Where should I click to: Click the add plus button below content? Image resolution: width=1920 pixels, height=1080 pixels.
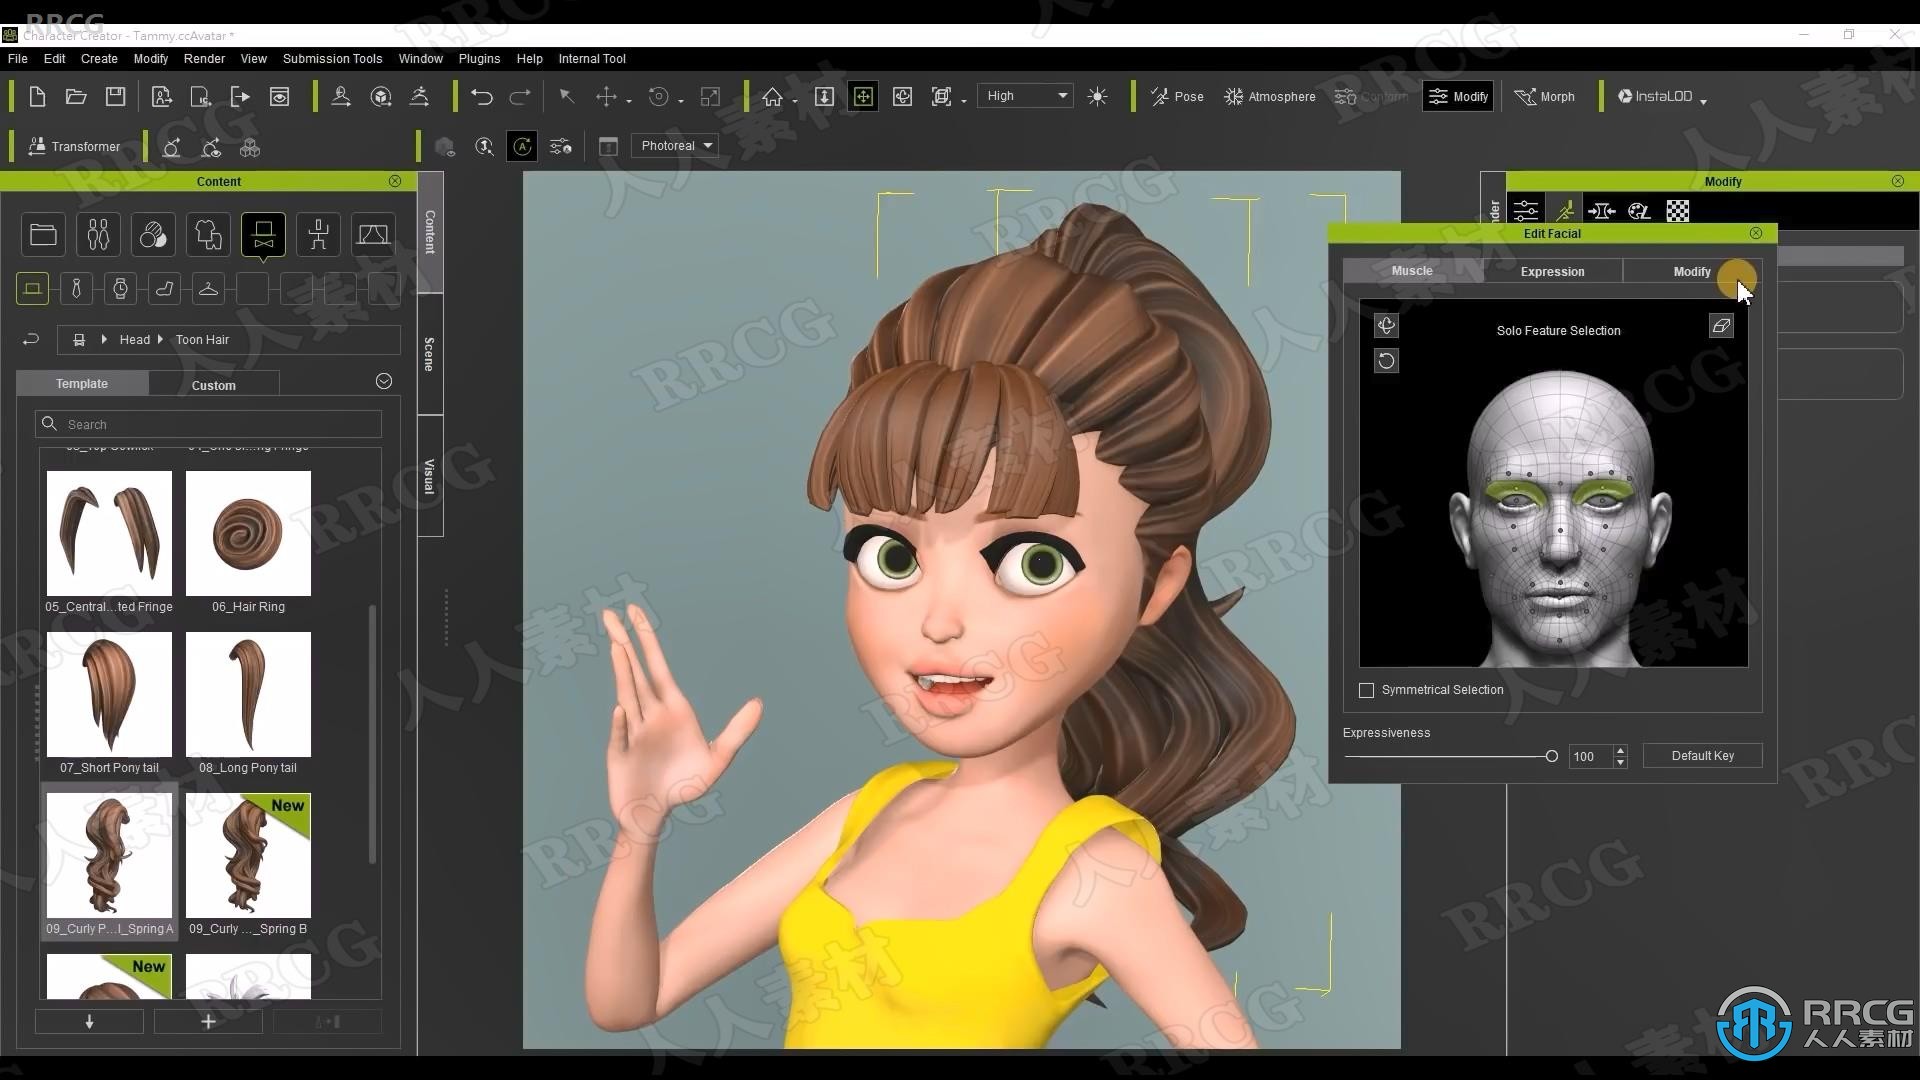tap(208, 1021)
